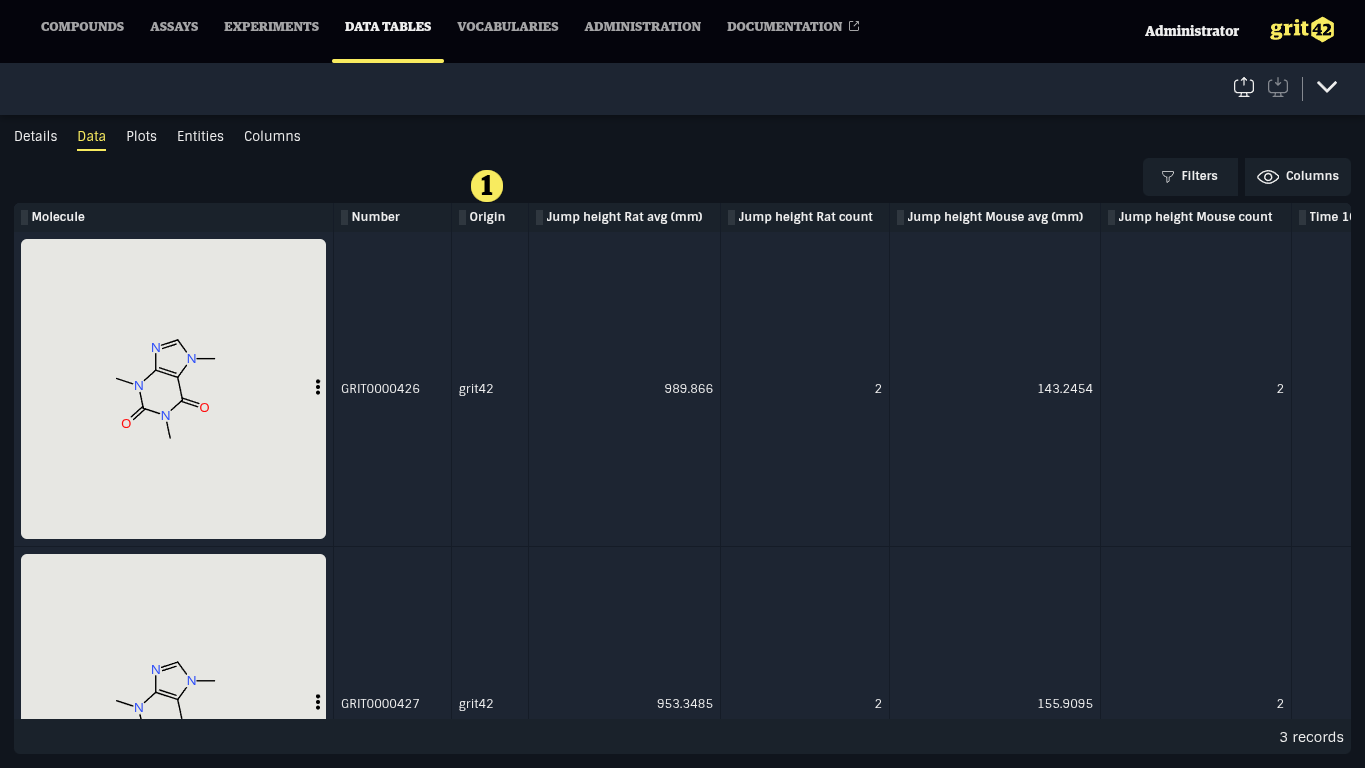Open the VOCABULARIES menu
The width and height of the screenshot is (1365, 768).
[507, 27]
